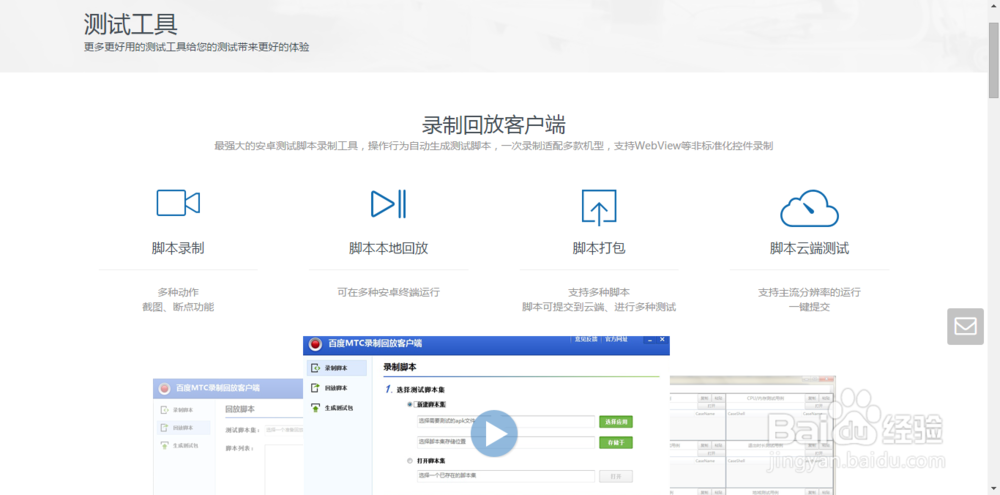Click the 脚本列表 list box in the left window
This screenshot has height=495, width=1000.
[284, 469]
